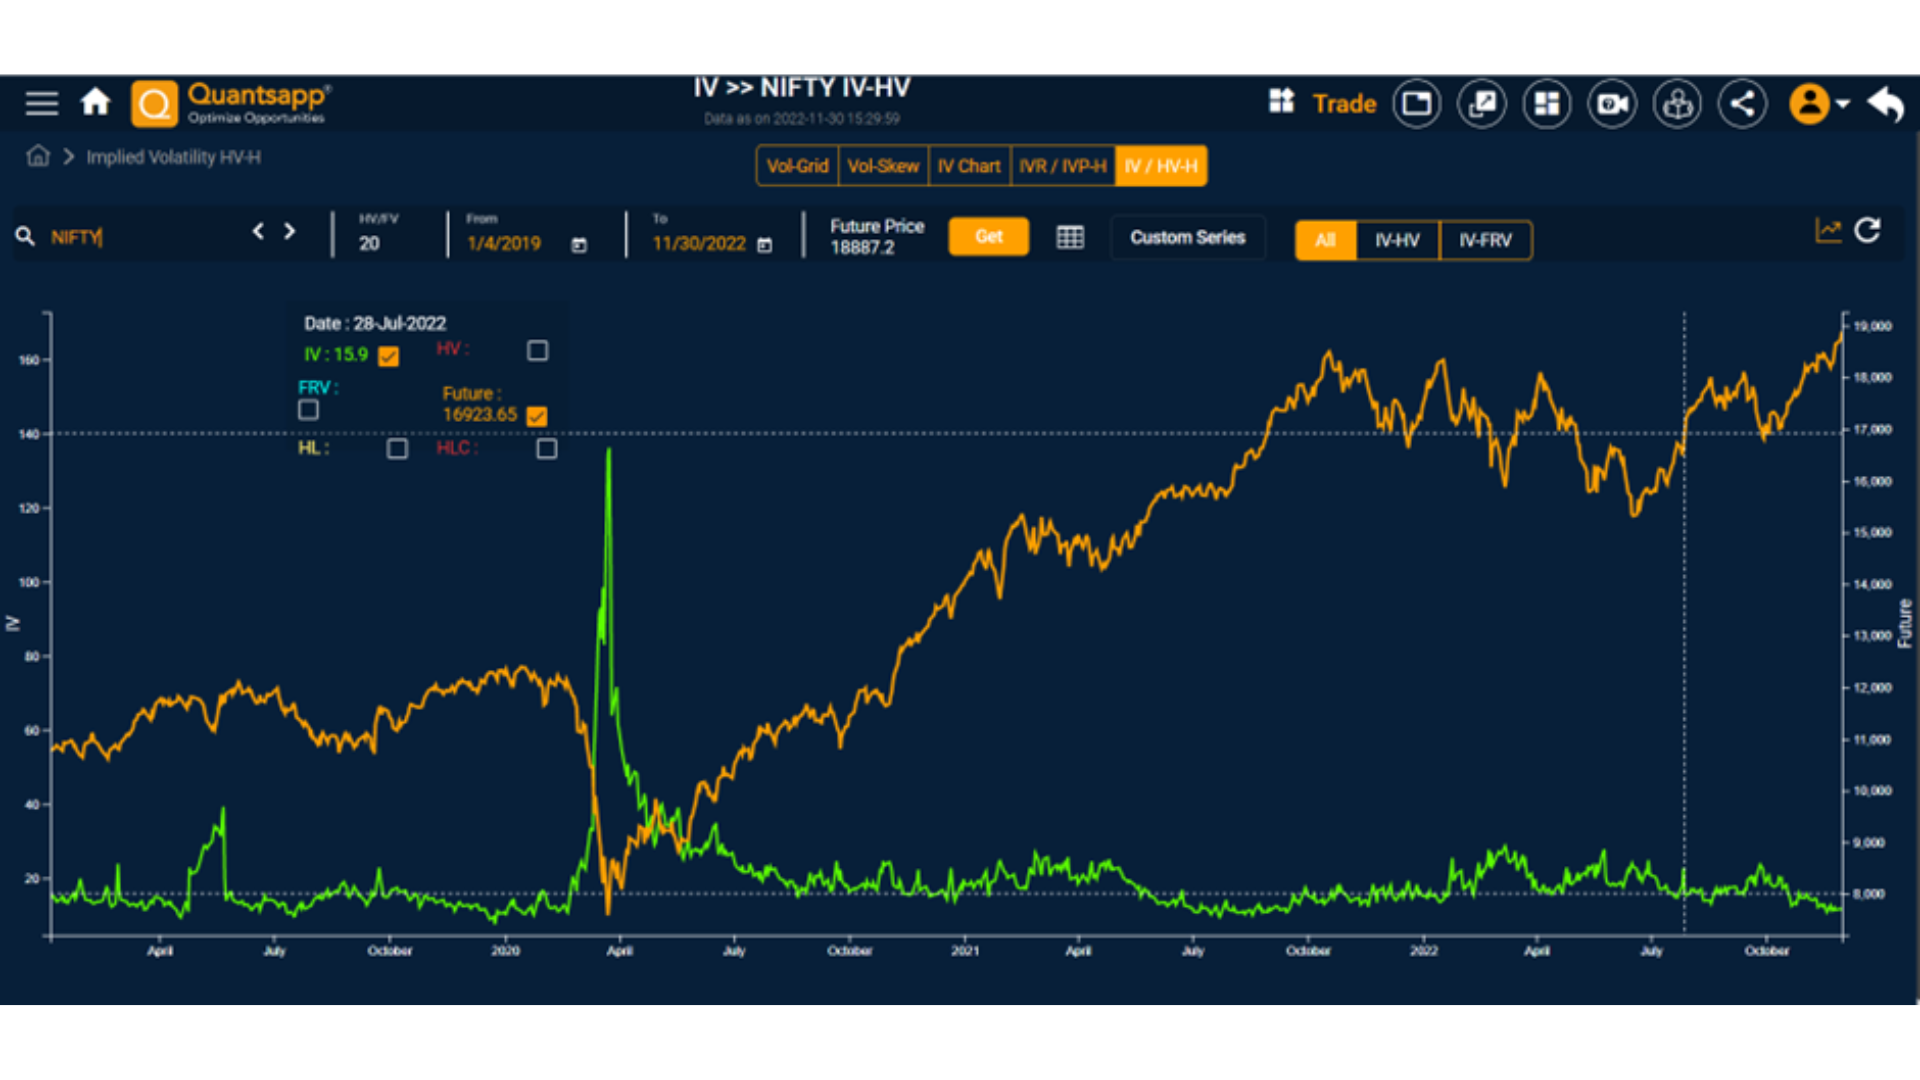Open the From date calendar picker
The image size is (1920, 1080).
pos(579,245)
